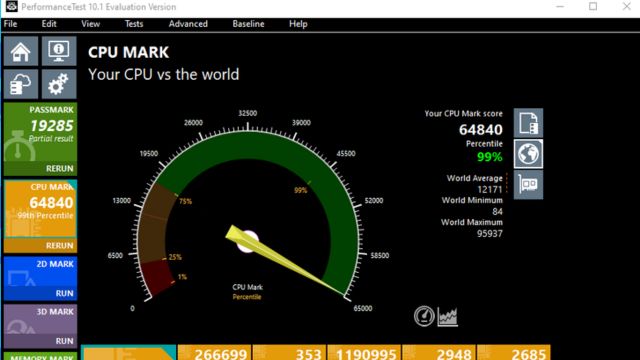Image resolution: width=640 pixels, height=360 pixels.
Task: Click the 65000 gauge scale label
Action: click(x=362, y=308)
